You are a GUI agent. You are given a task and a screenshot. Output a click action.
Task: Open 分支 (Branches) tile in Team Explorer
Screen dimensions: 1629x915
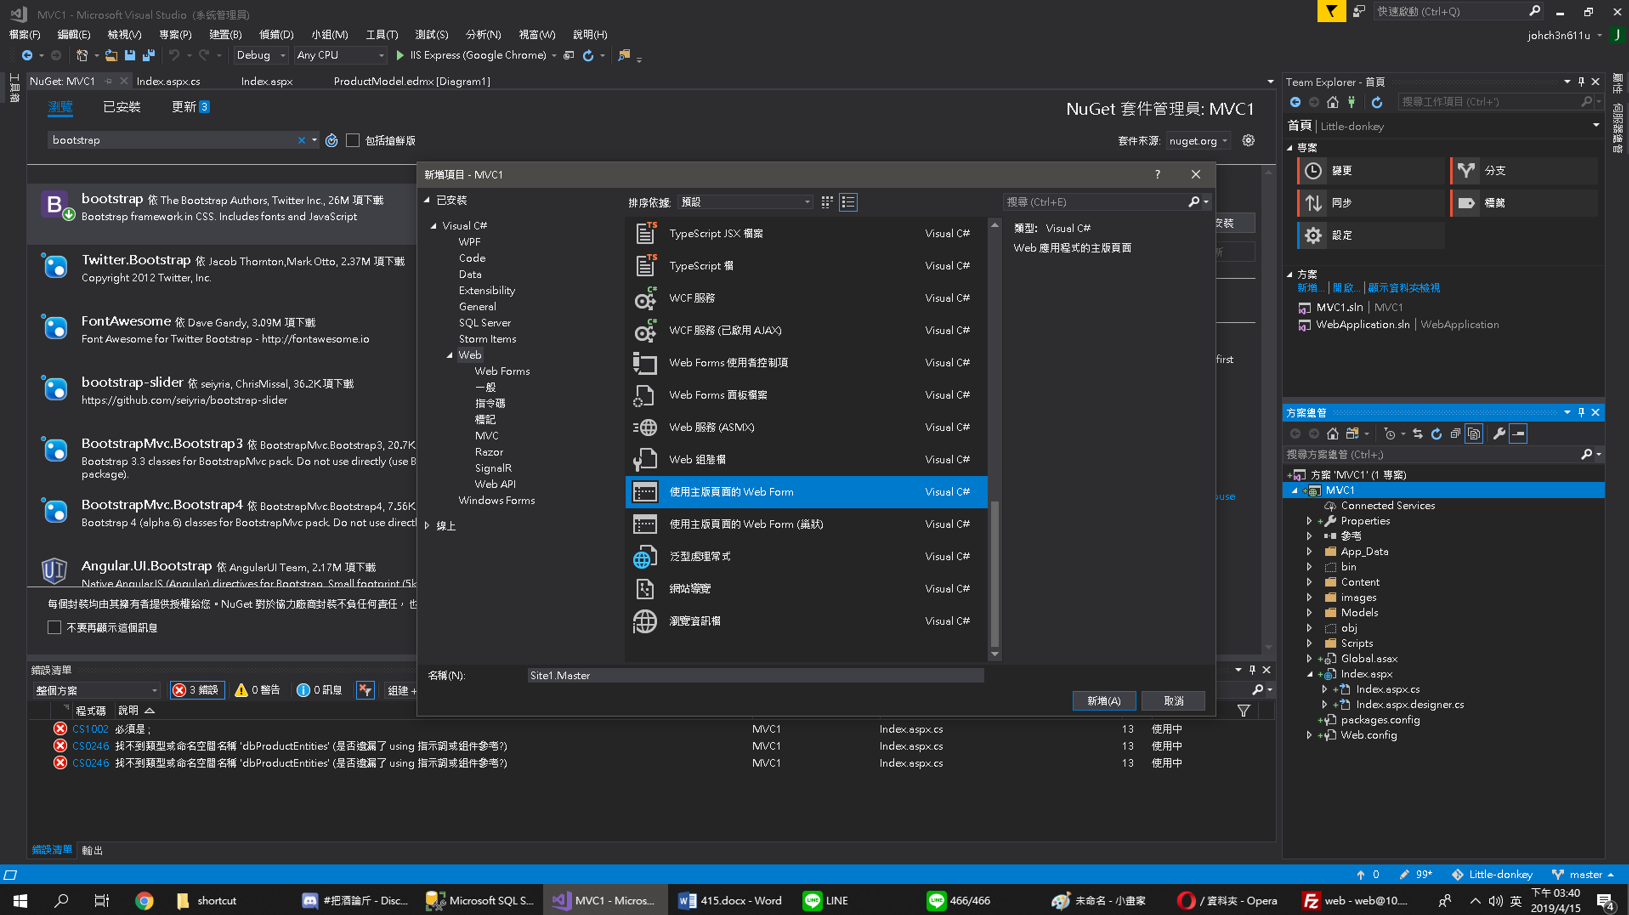point(1523,171)
